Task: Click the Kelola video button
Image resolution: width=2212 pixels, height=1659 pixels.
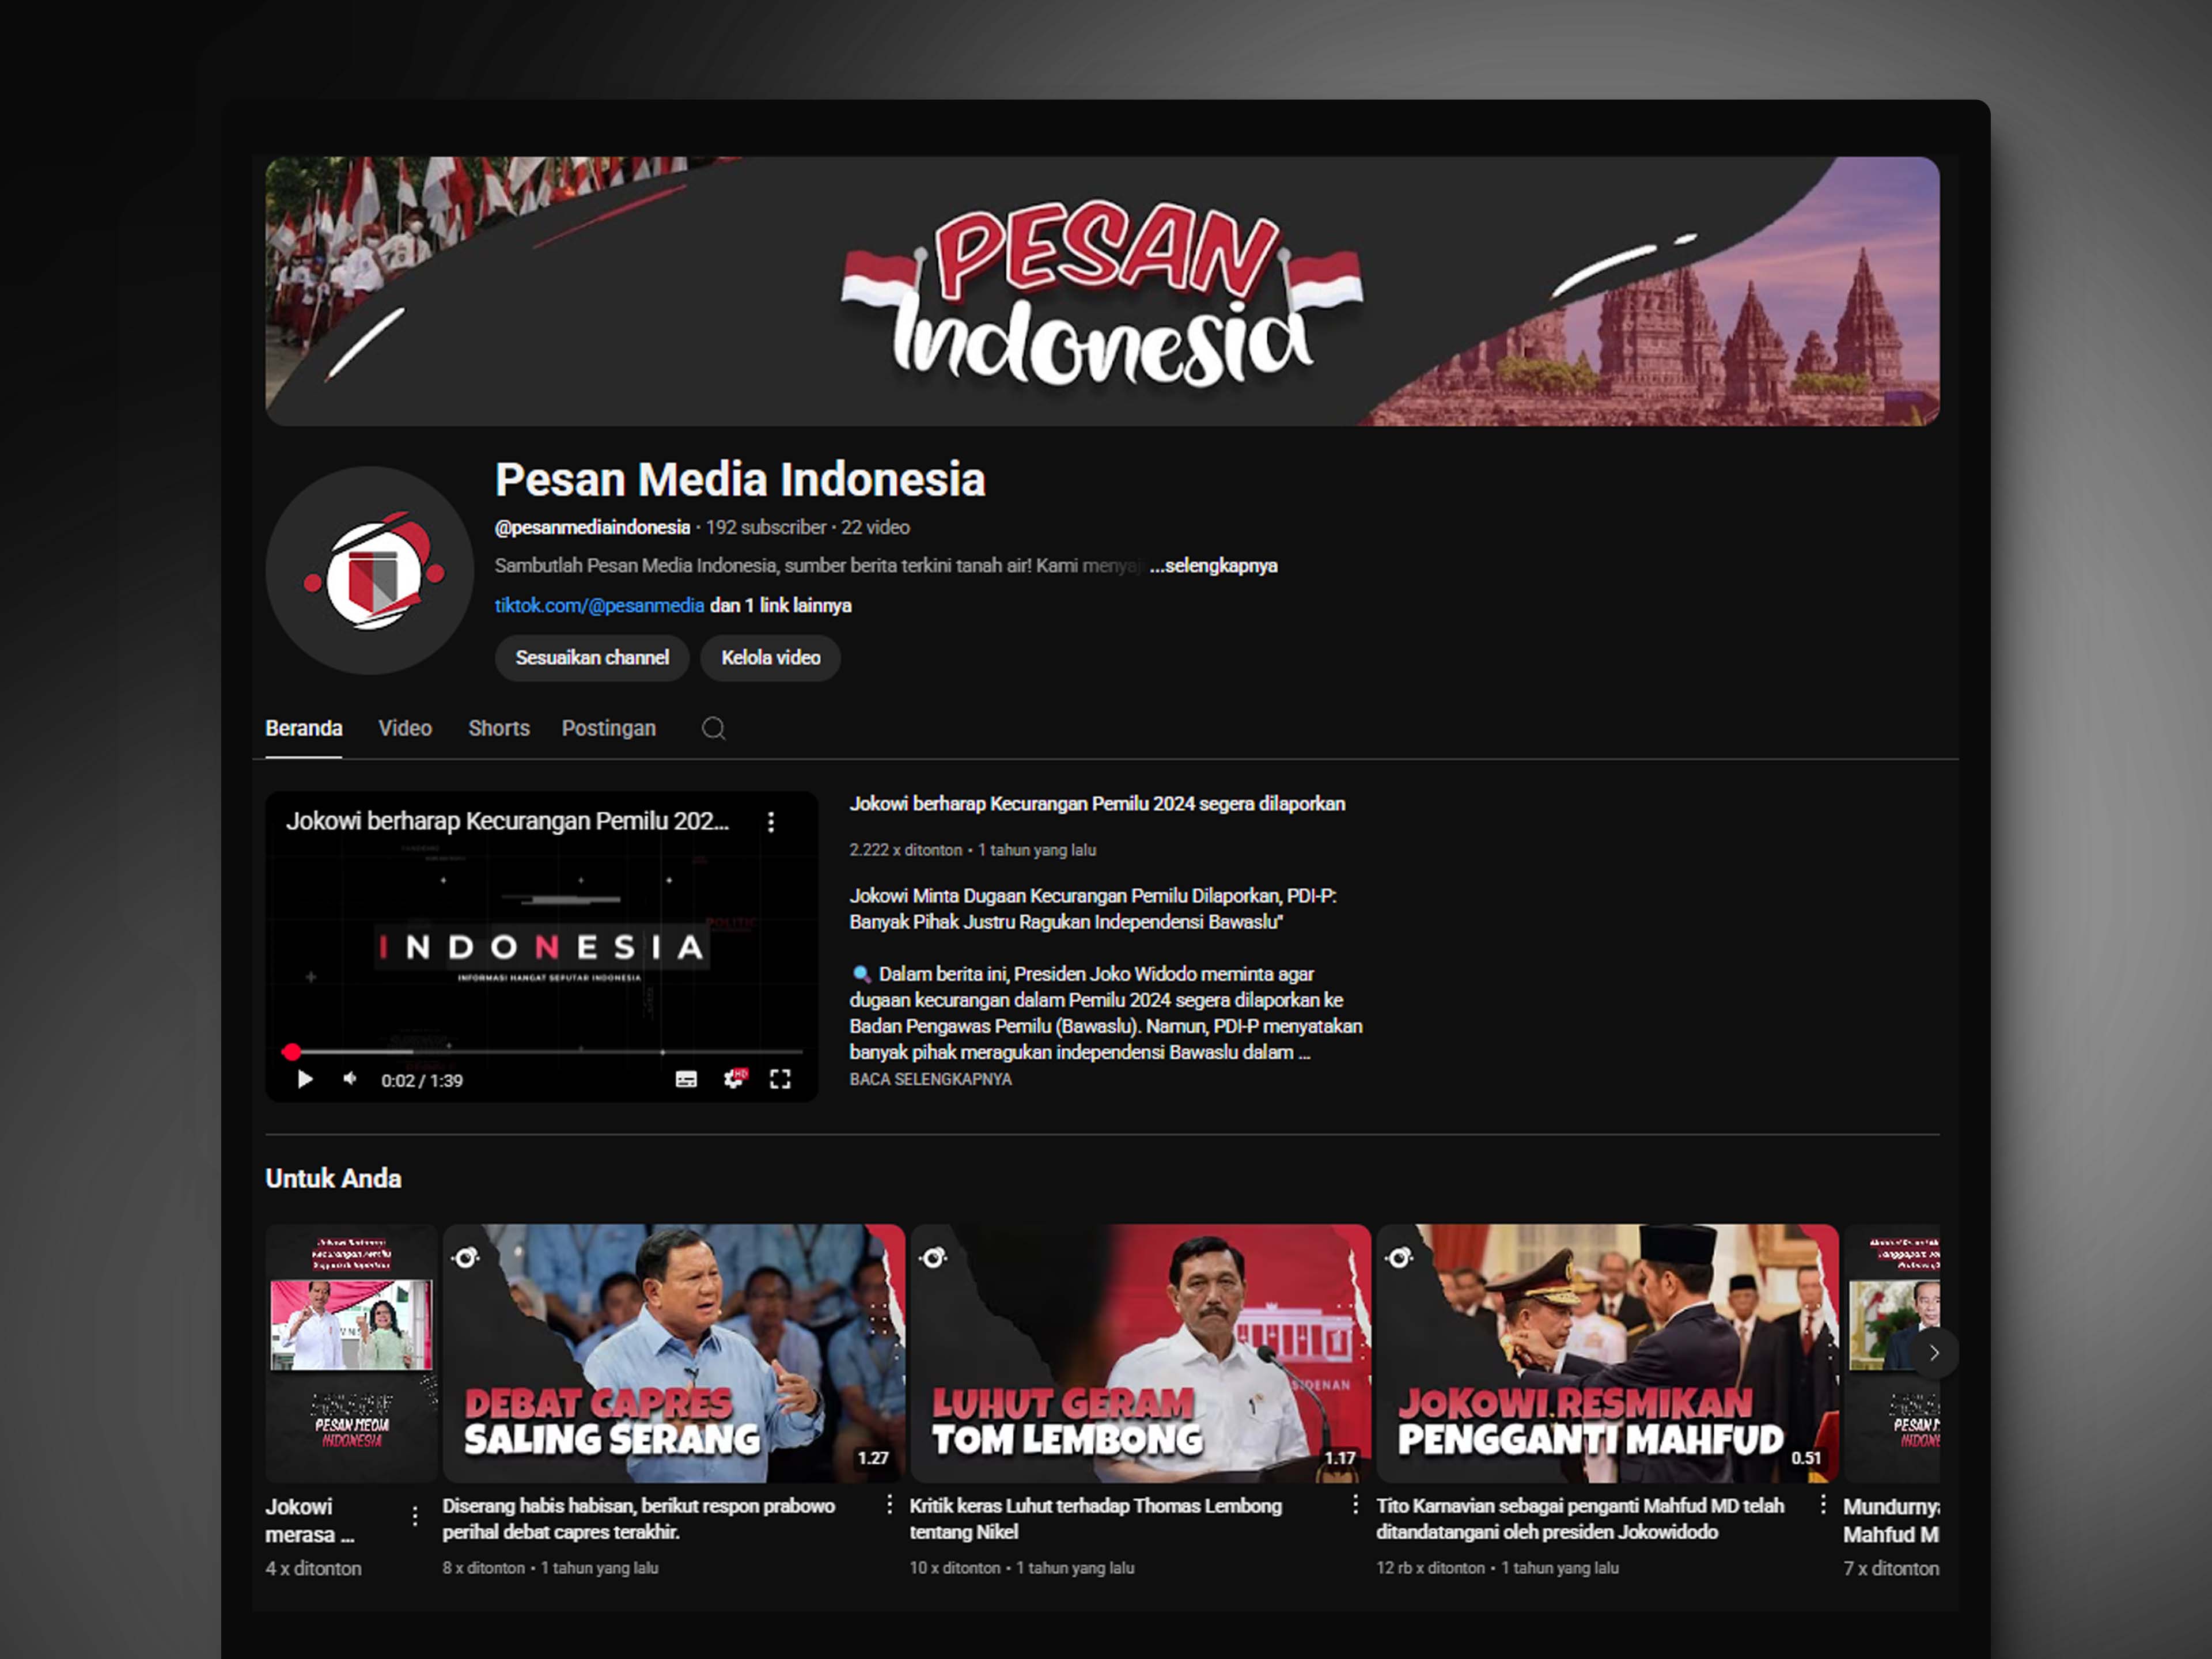Action: [x=770, y=658]
